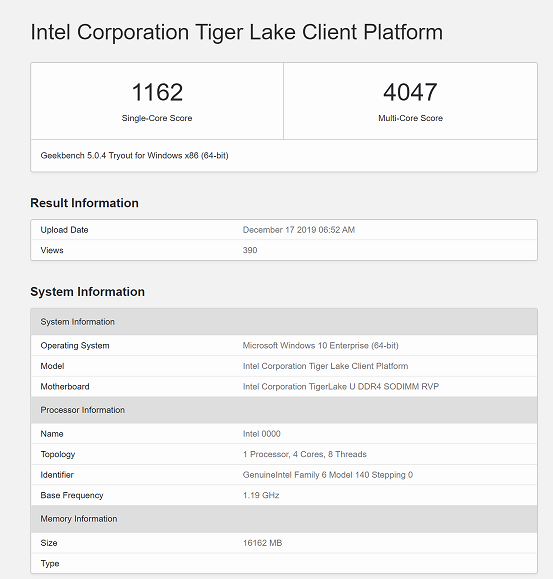Click the Result Information heading
This screenshot has height=579, width=553.
(x=84, y=203)
